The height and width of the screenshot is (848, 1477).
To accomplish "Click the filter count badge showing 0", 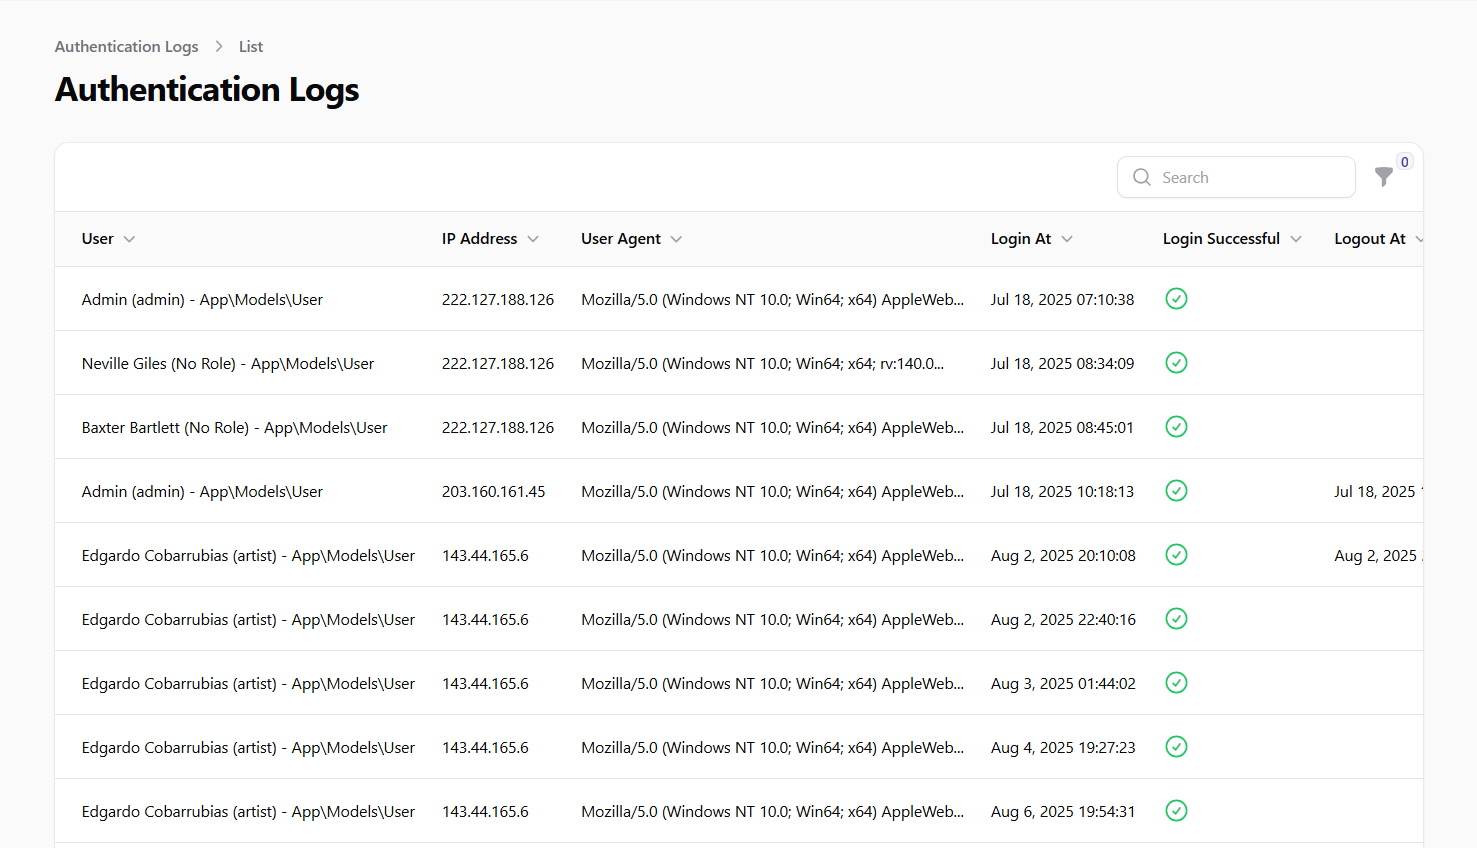I will [x=1404, y=161].
